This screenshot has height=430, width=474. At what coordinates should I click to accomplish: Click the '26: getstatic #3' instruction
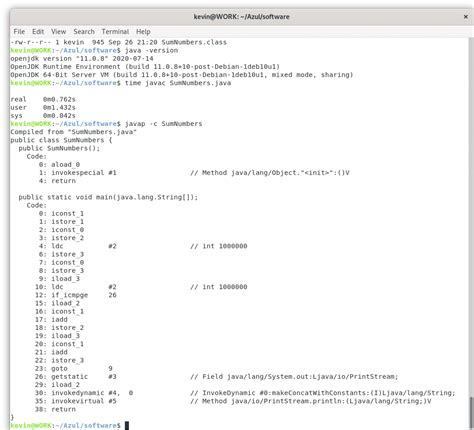point(75,377)
